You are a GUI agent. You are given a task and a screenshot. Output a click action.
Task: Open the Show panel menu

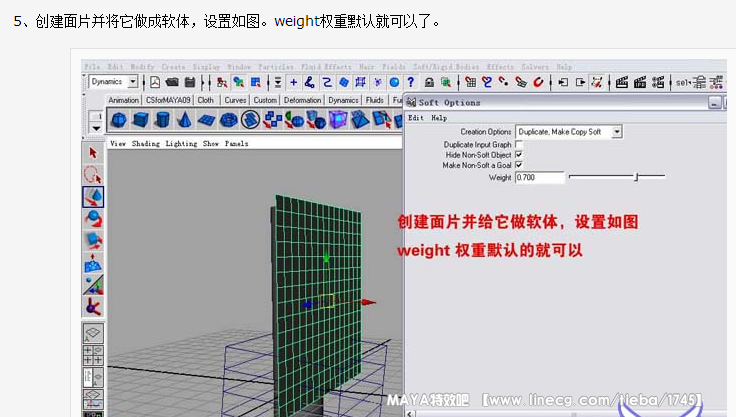pyautogui.click(x=211, y=144)
